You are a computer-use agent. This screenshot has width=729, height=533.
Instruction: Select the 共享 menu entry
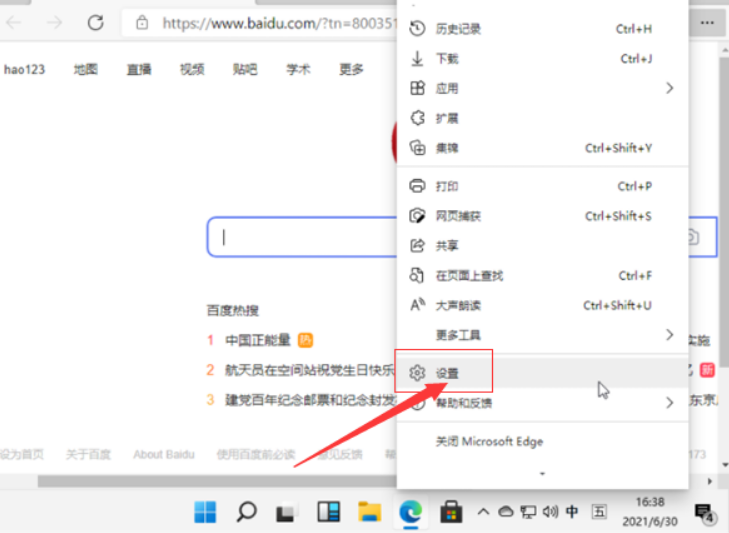point(542,245)
